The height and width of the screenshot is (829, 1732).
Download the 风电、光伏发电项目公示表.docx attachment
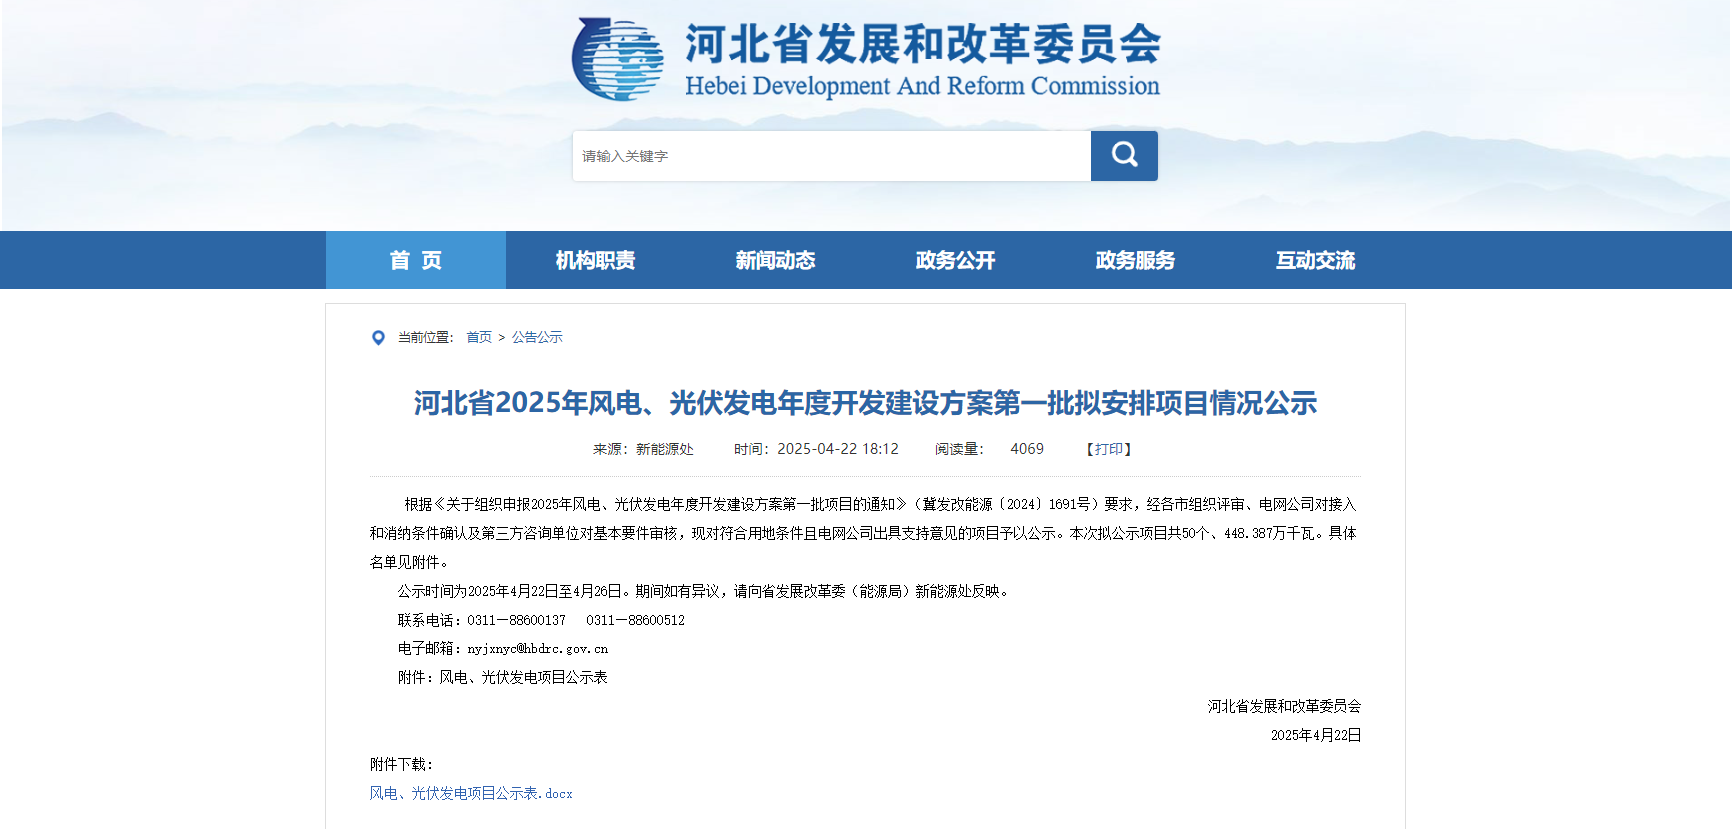(471, 793)
